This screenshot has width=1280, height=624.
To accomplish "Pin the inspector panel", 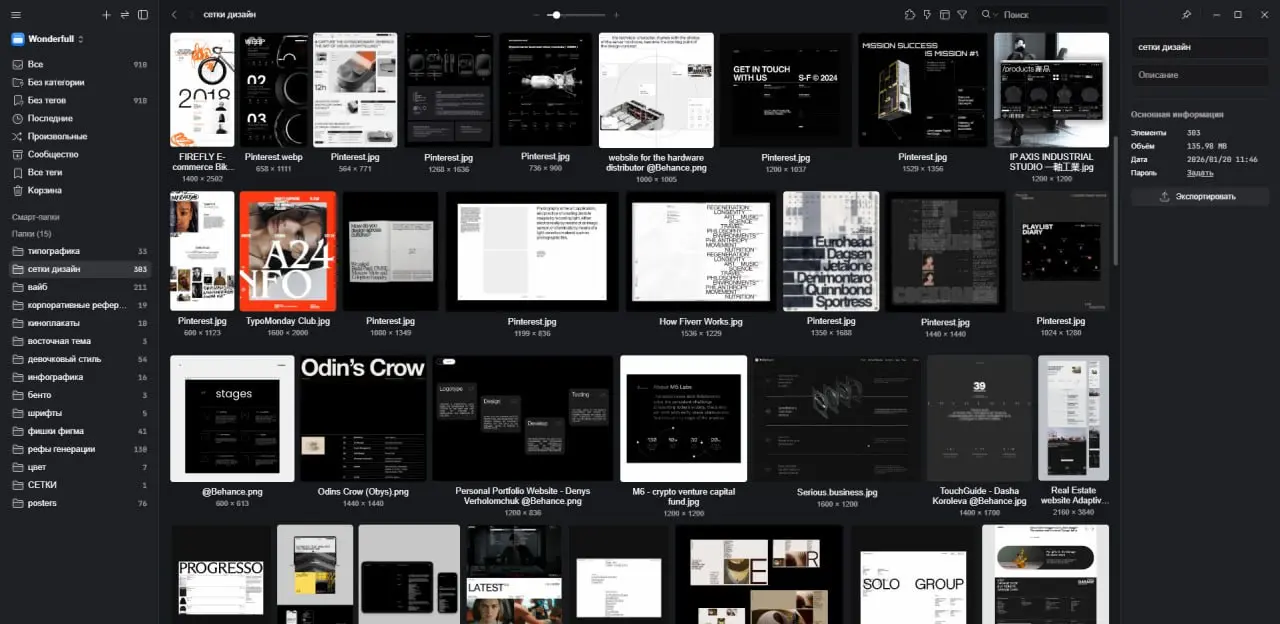I will [1186, 15].
